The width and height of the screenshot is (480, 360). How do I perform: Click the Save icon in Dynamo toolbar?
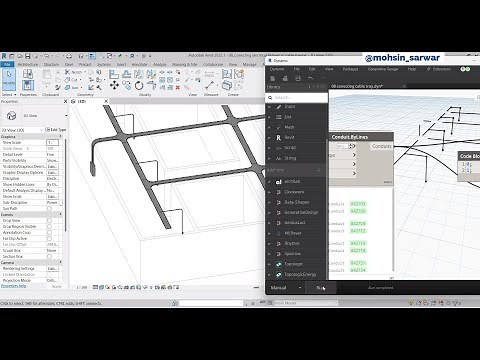pos(298,78)
